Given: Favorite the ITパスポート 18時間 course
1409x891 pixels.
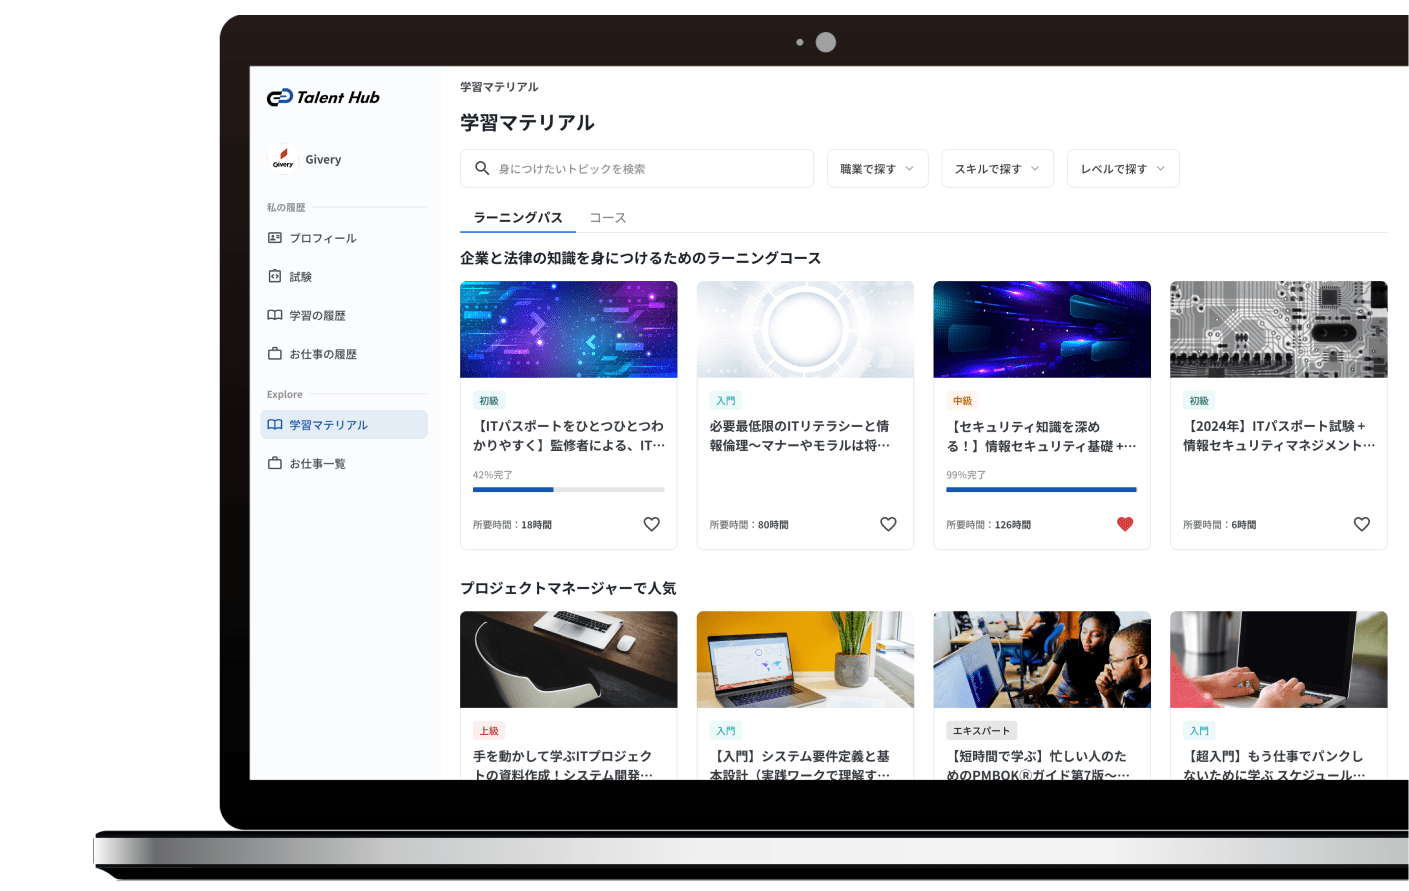Looking at the screenshot, I should pos(651,524).
